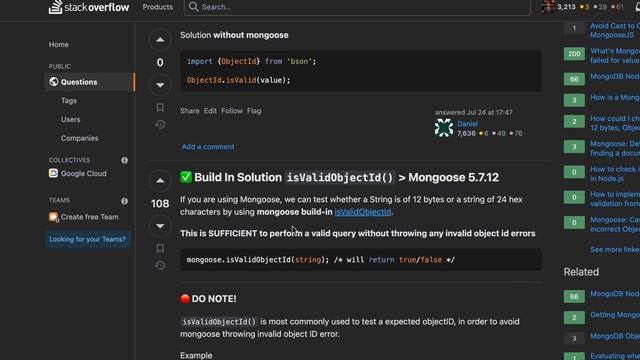Viewport: 640px width, 360px height.
Task: Open the Products menu
Action: pos(158,7)
